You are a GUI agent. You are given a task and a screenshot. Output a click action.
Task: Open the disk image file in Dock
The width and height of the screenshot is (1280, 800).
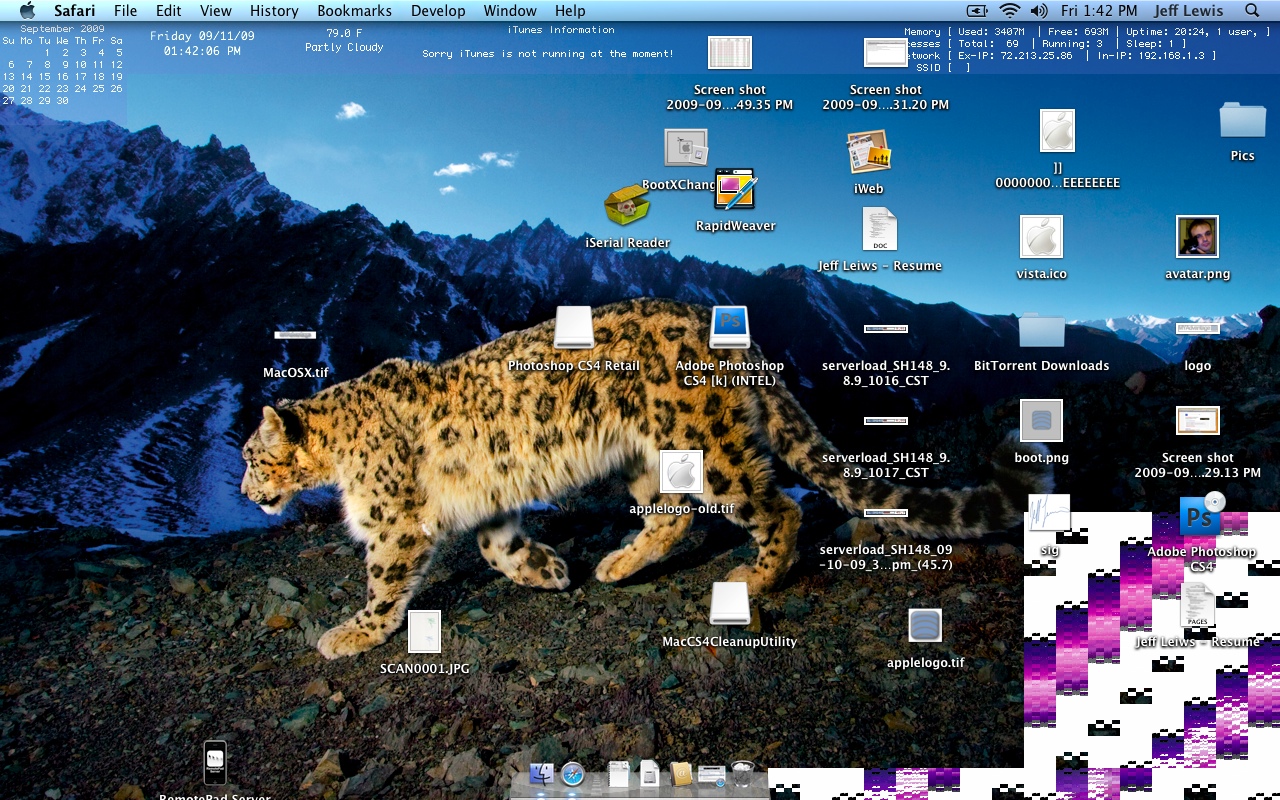[649, 773]
